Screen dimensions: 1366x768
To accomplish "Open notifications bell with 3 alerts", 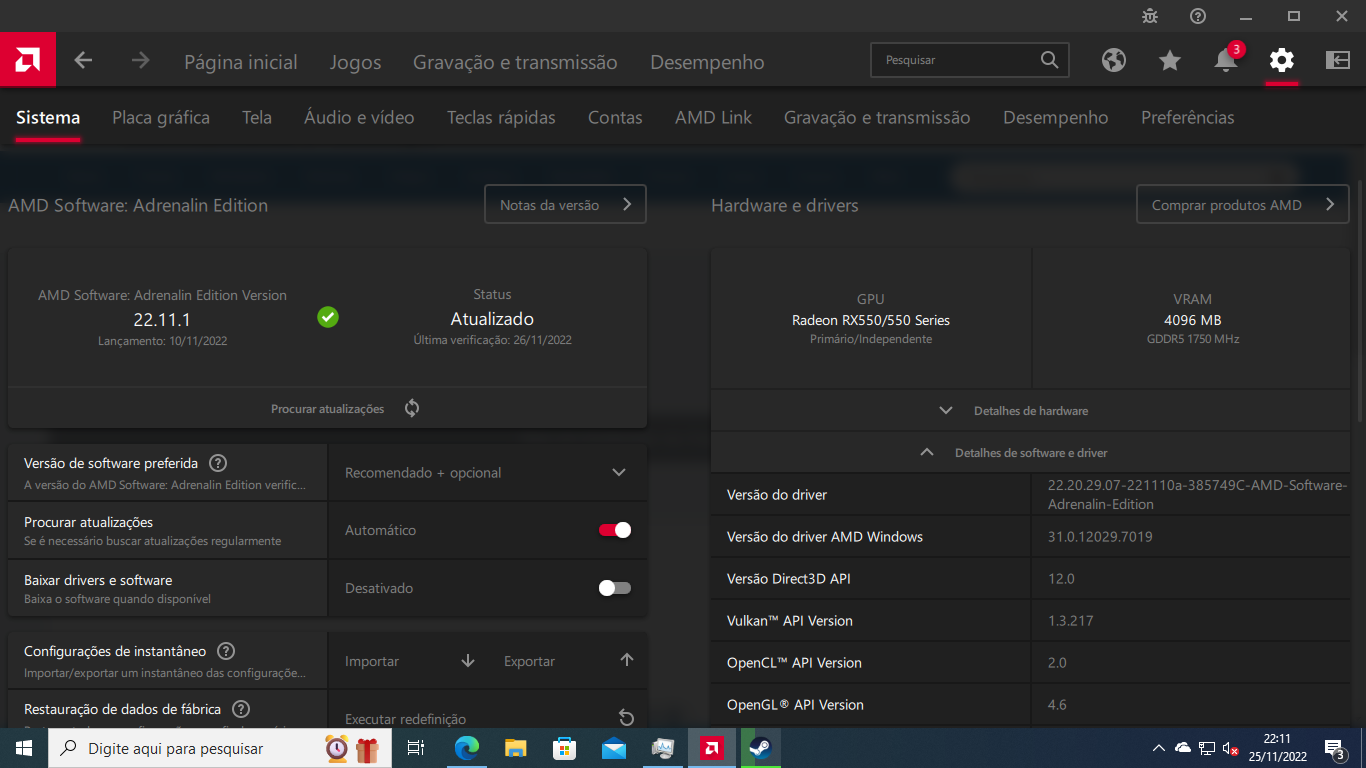I will click(1227, 58).
